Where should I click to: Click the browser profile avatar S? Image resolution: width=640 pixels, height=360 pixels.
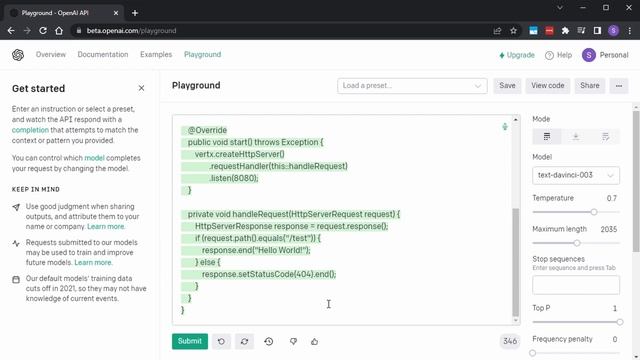click(613, 31)
